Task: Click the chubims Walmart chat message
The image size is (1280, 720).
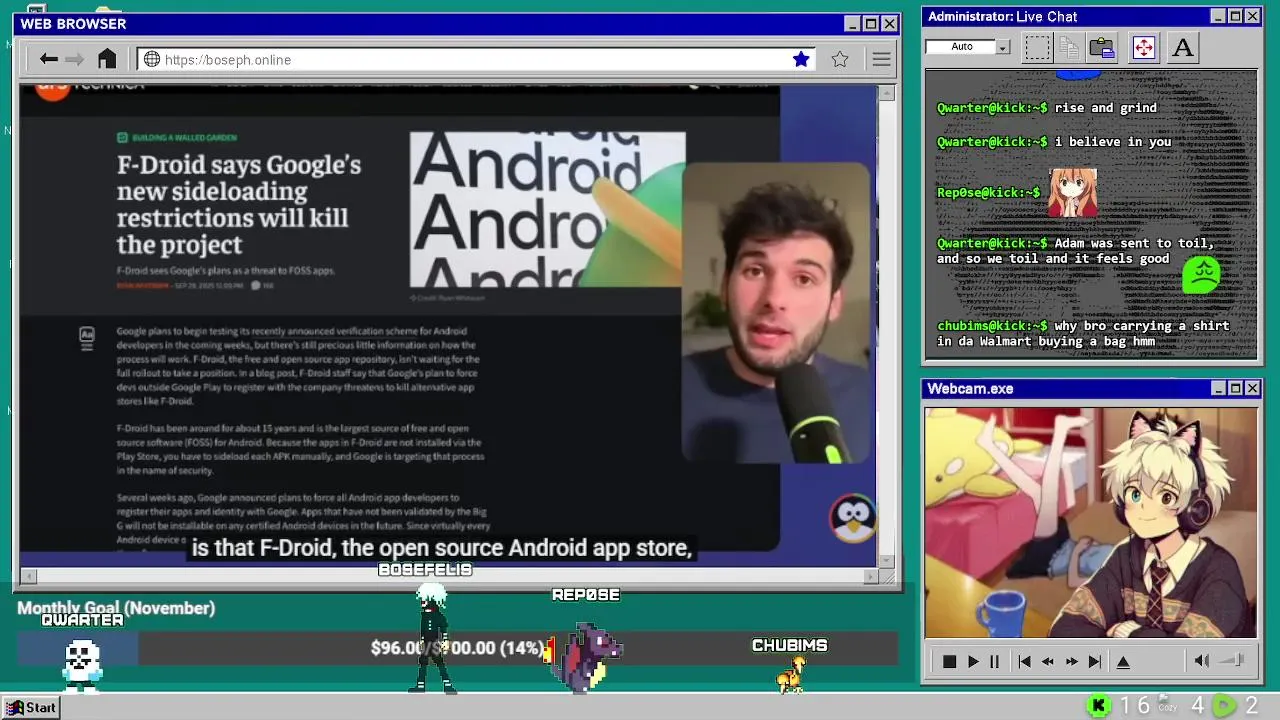Action: pyautogui.click(x=1084, y=333)
